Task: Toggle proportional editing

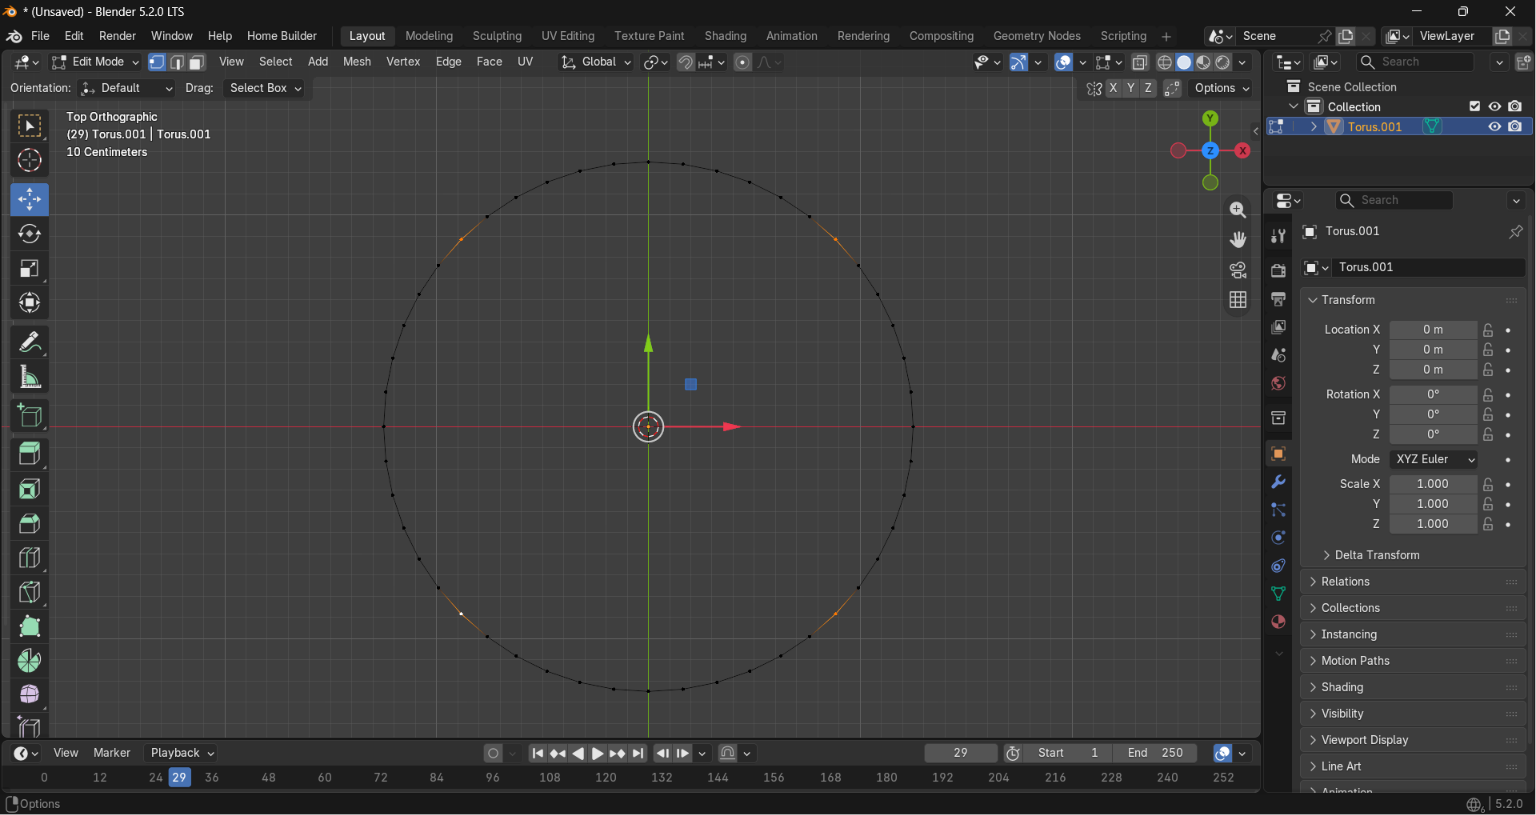Action: (743, 62)
